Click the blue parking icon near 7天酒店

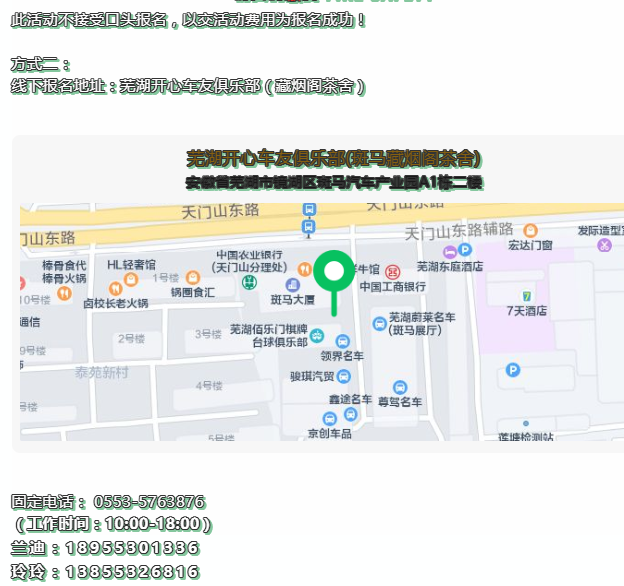[x=513, y=370]
